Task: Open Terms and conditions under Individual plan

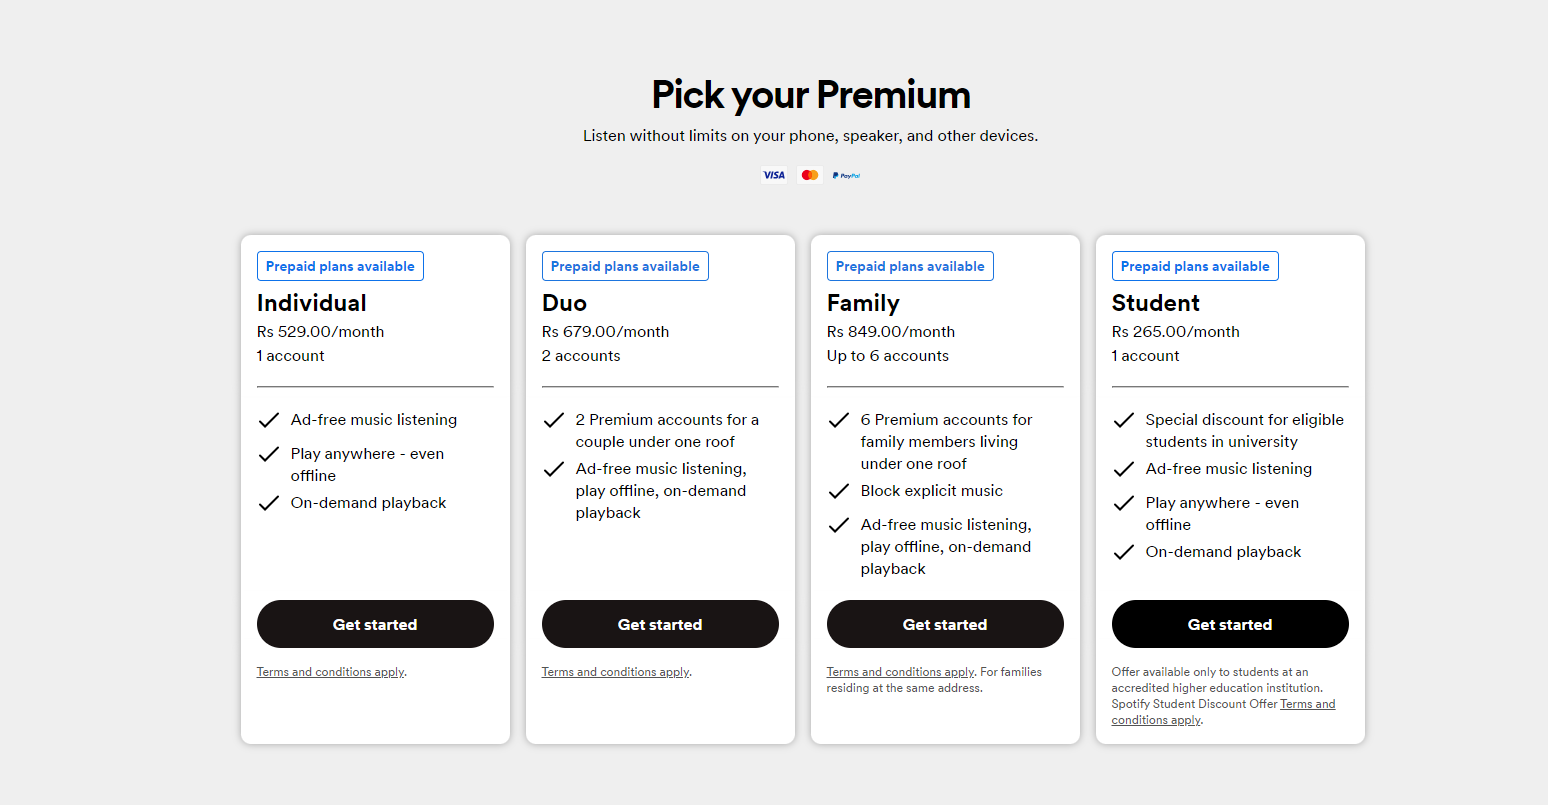Action: point(331,672)
